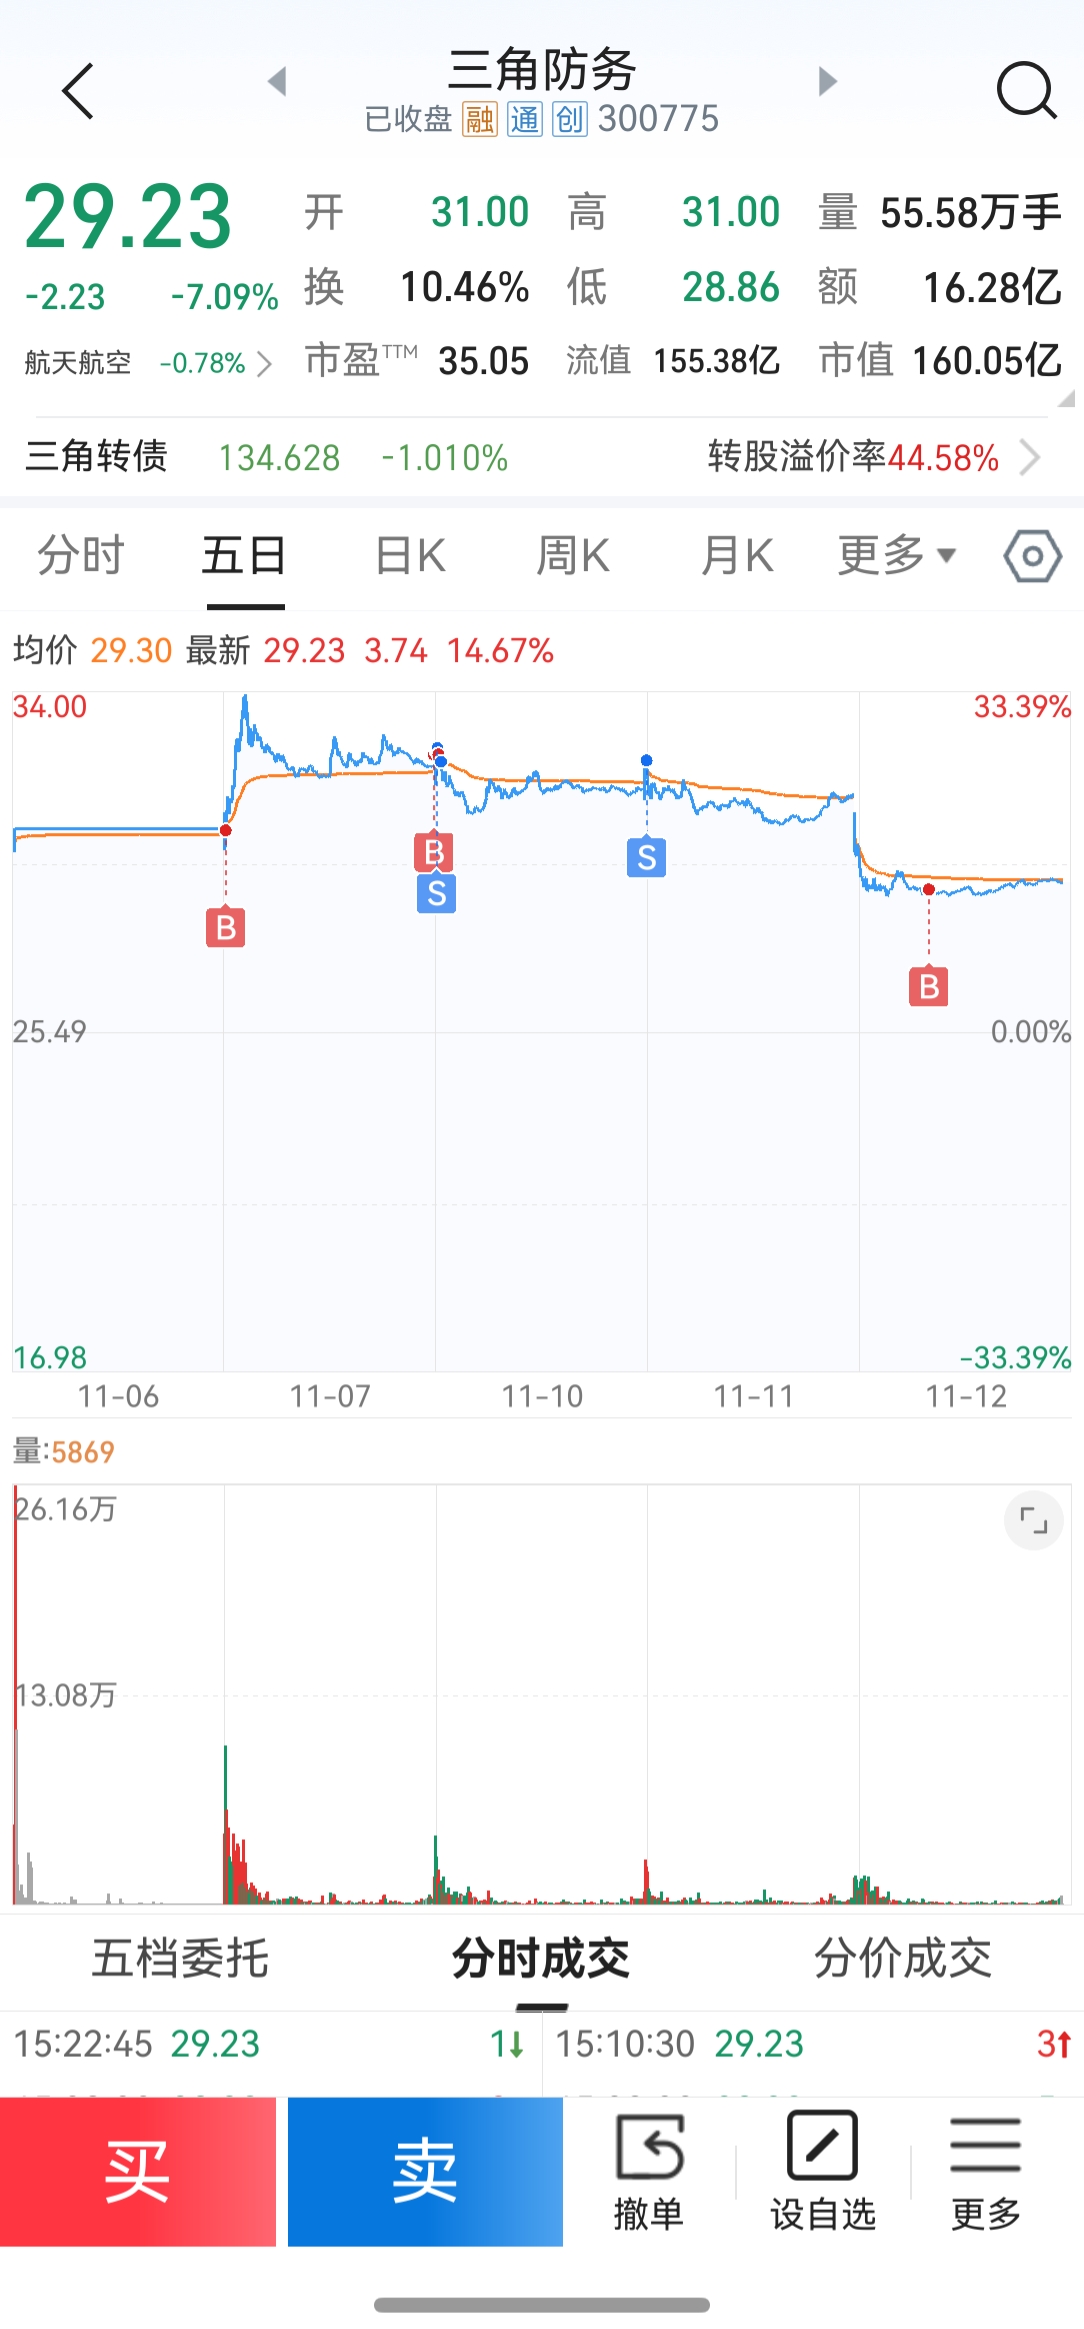Open the 更多 chart period dropdown
1084x2329 pixels.
click(897, 555)
